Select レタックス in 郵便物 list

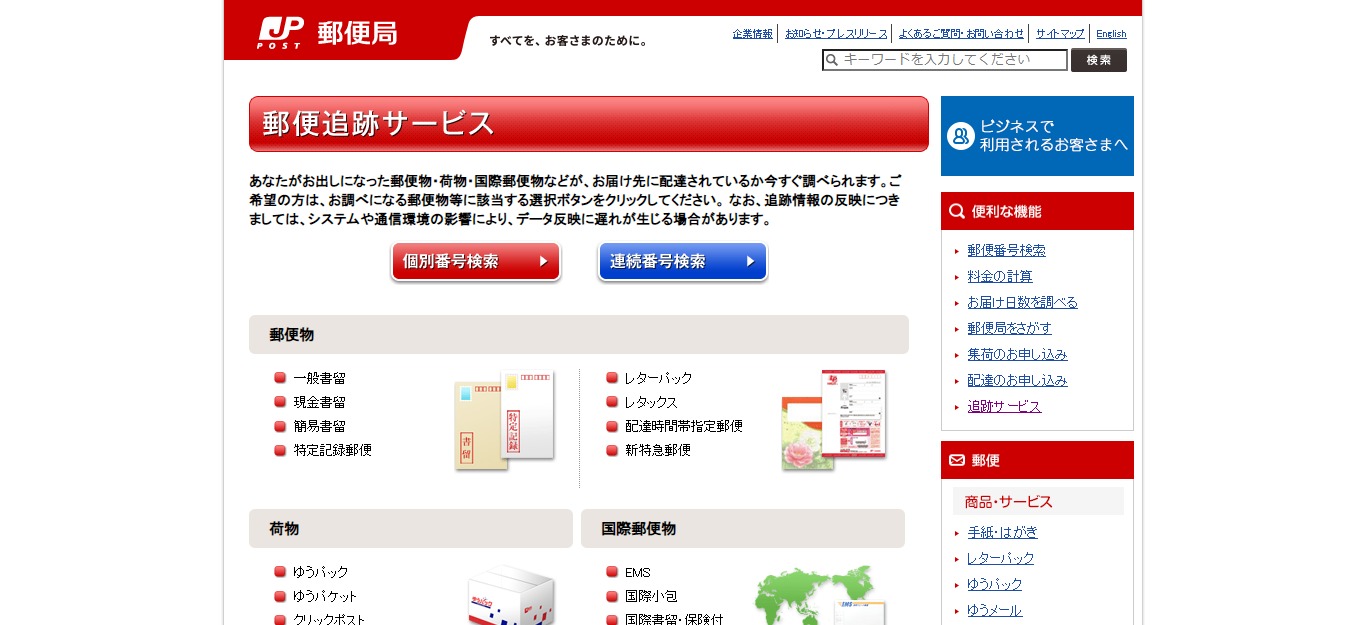coord(652,402)
